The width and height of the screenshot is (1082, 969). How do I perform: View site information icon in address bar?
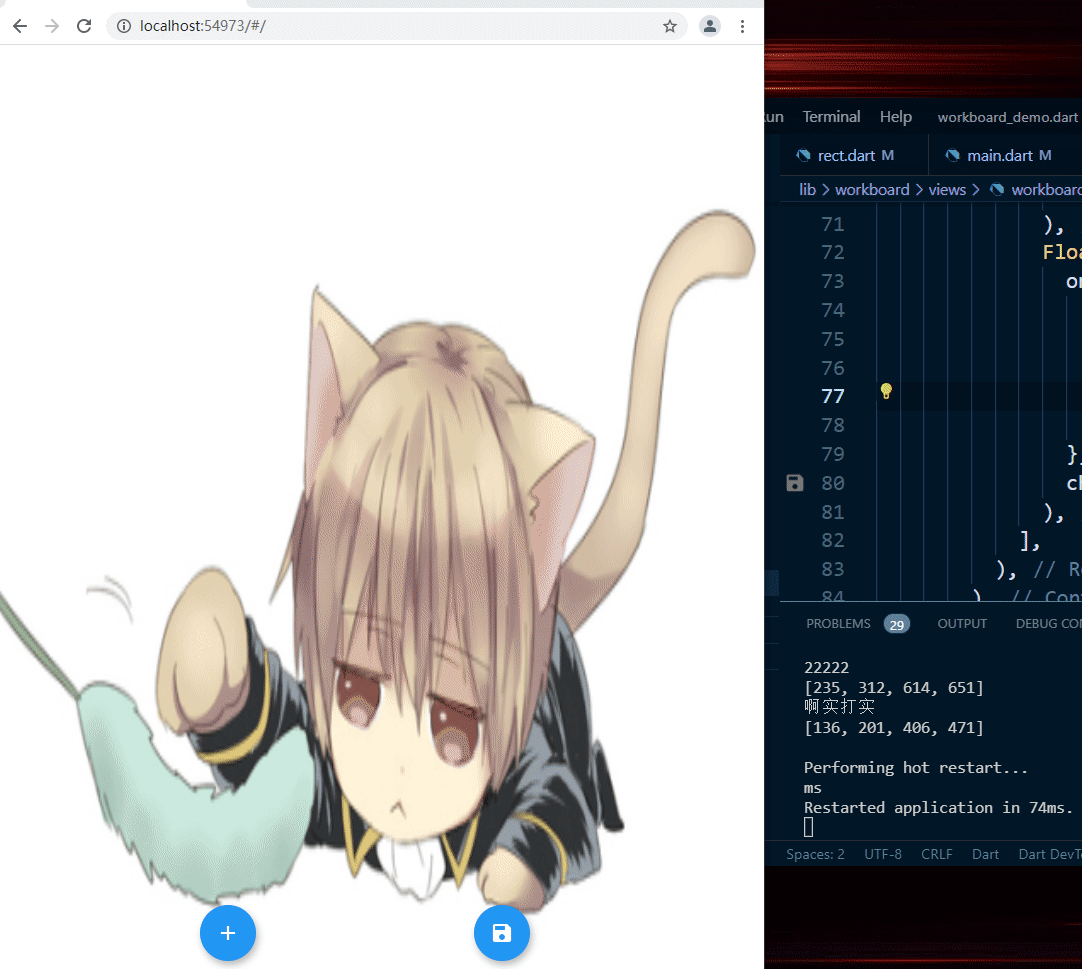(x=124, y=26)
